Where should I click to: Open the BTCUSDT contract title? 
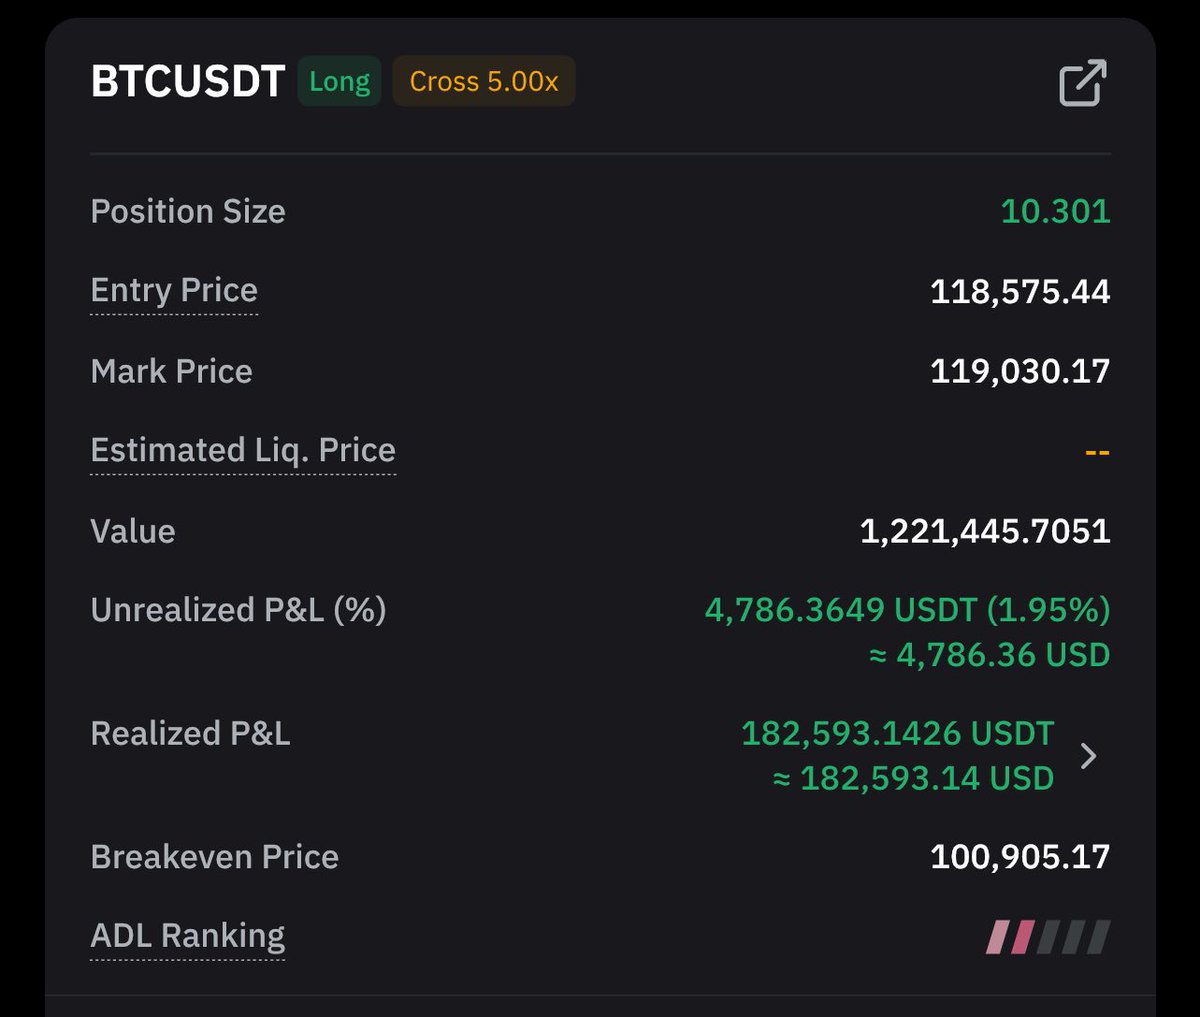tap(188, 81)
